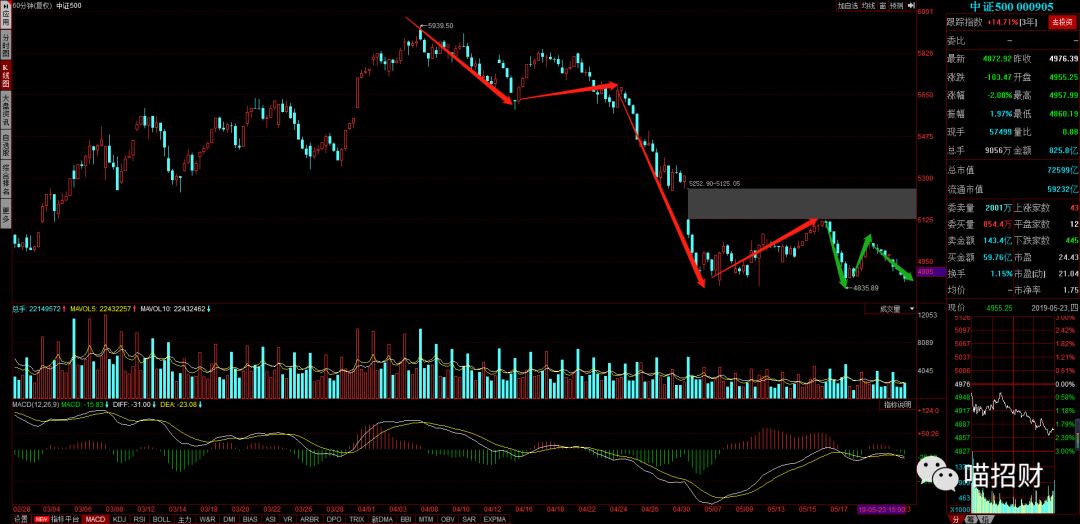This screenshot has width=1080, height=524.
Task: Select the MTM indicator tab
Action: click(427, 518)
